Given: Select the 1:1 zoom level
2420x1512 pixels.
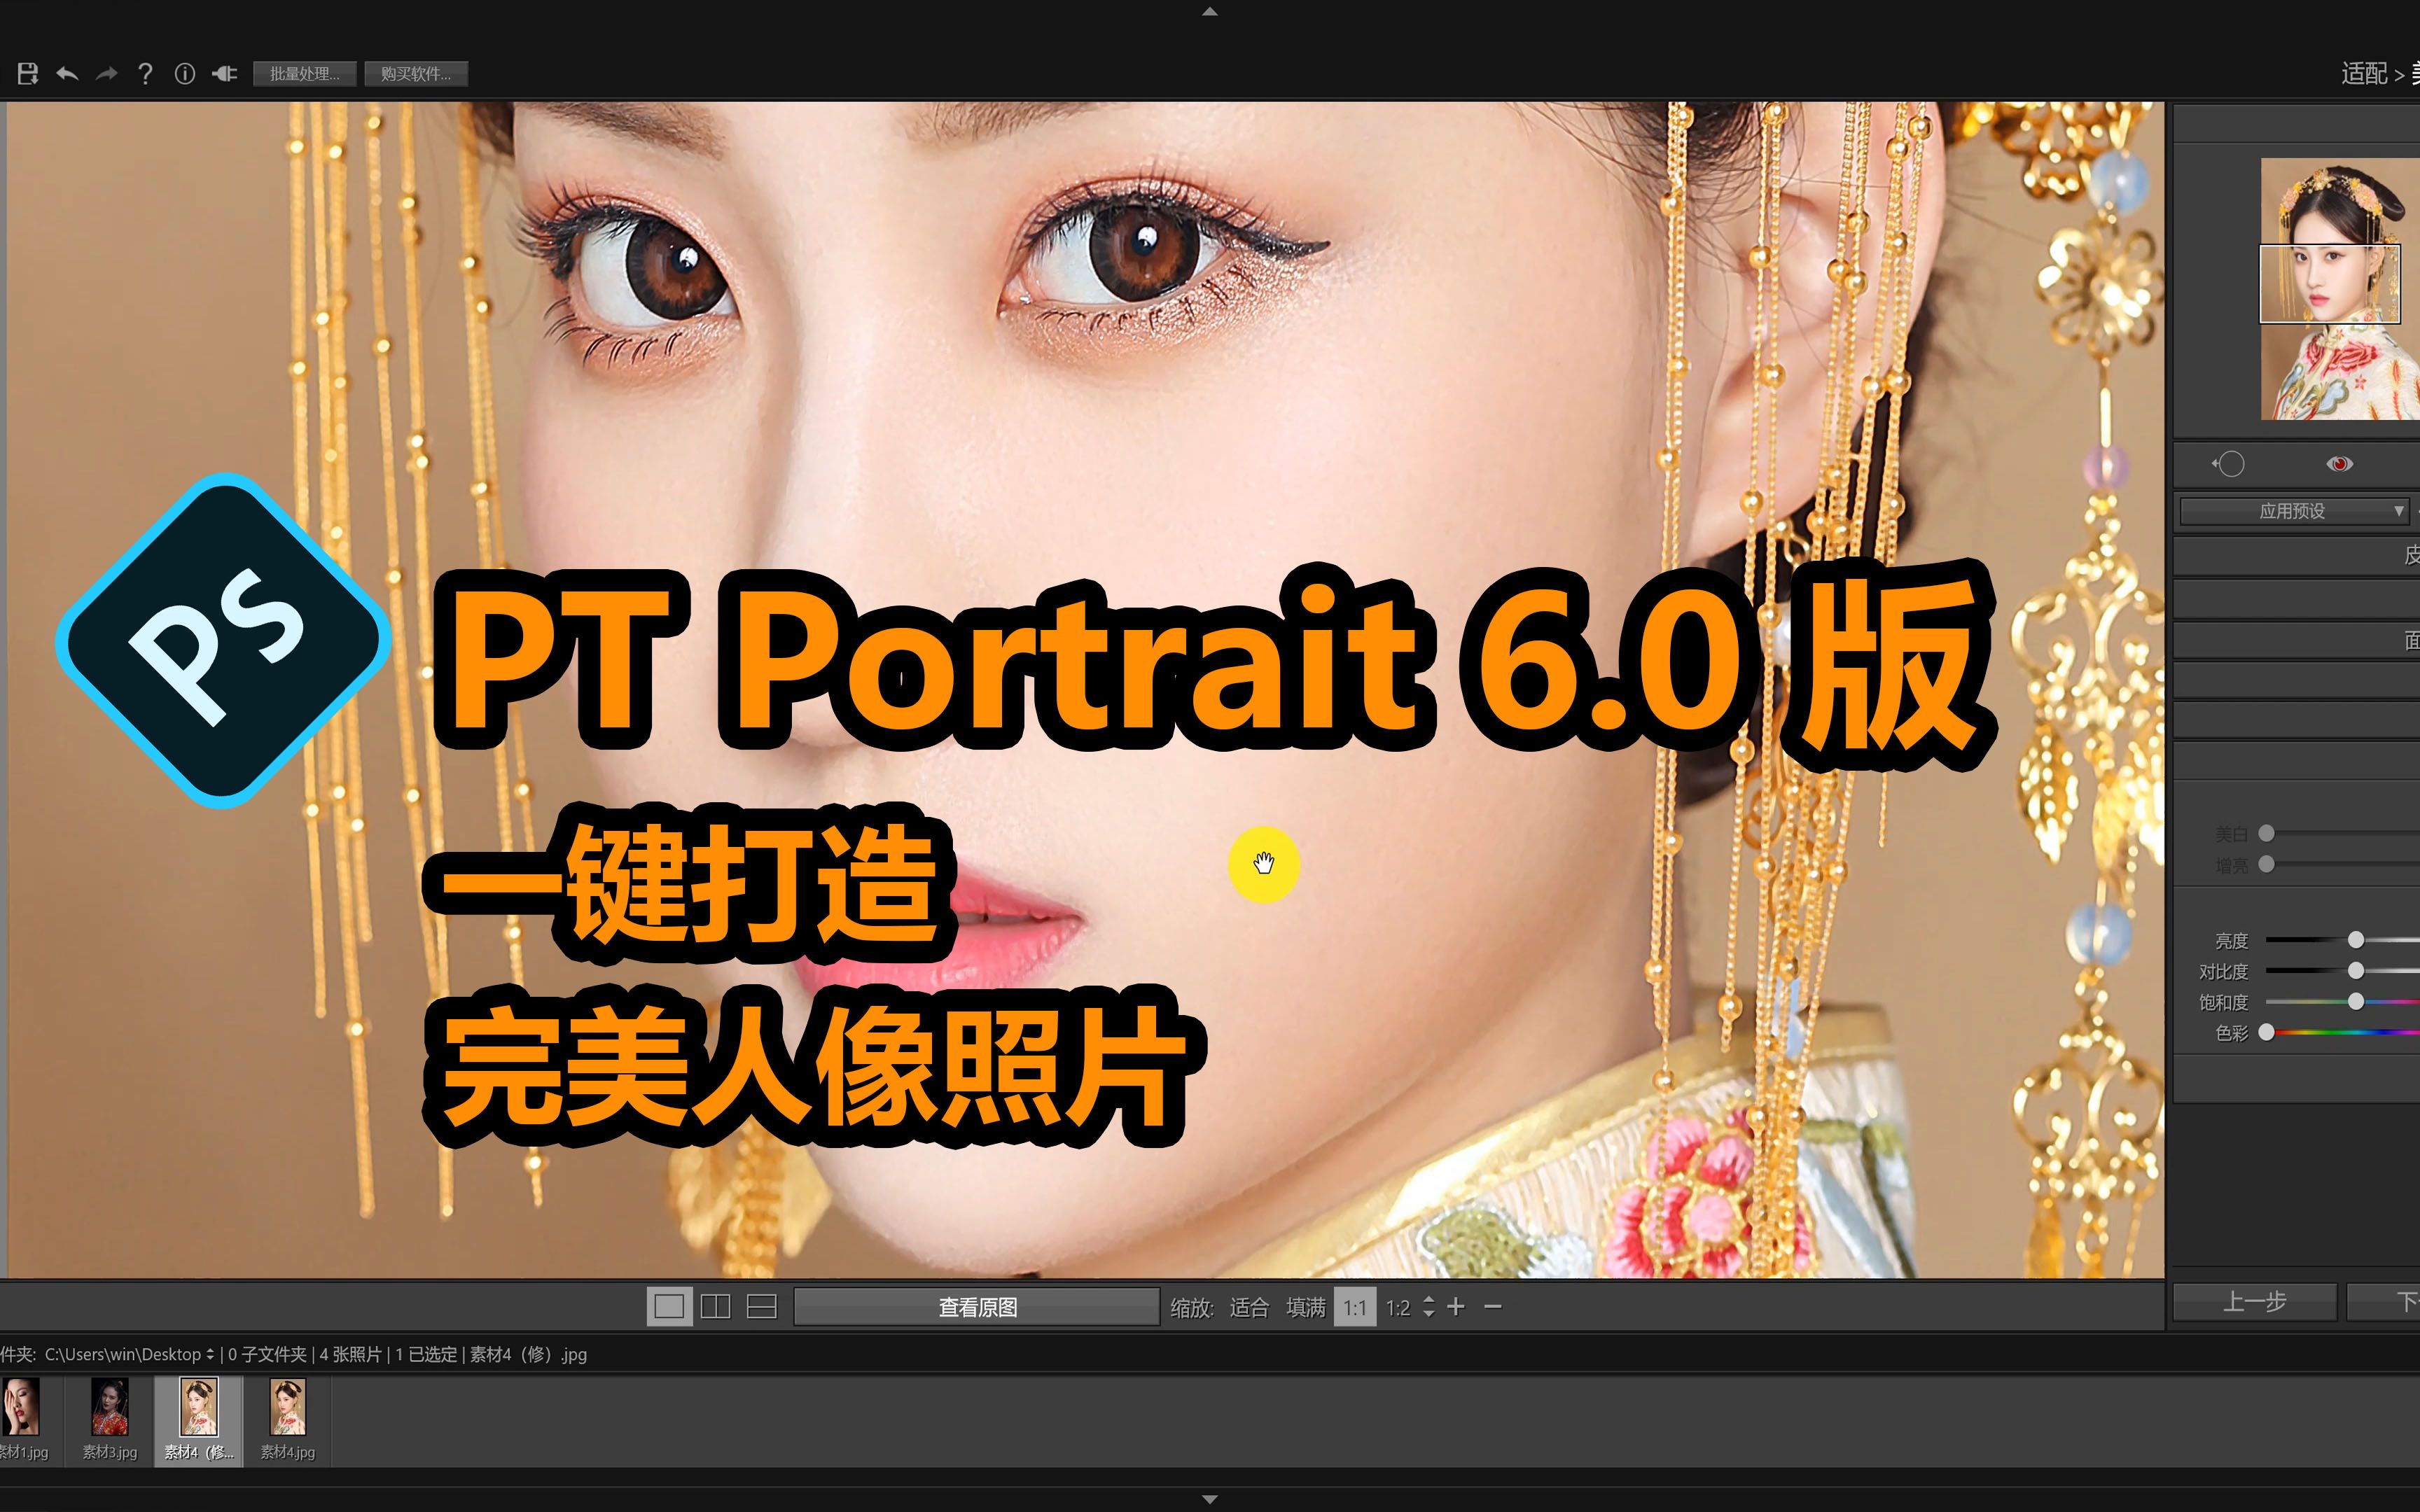Looking at the screenshot, I should (1355, 1308).
